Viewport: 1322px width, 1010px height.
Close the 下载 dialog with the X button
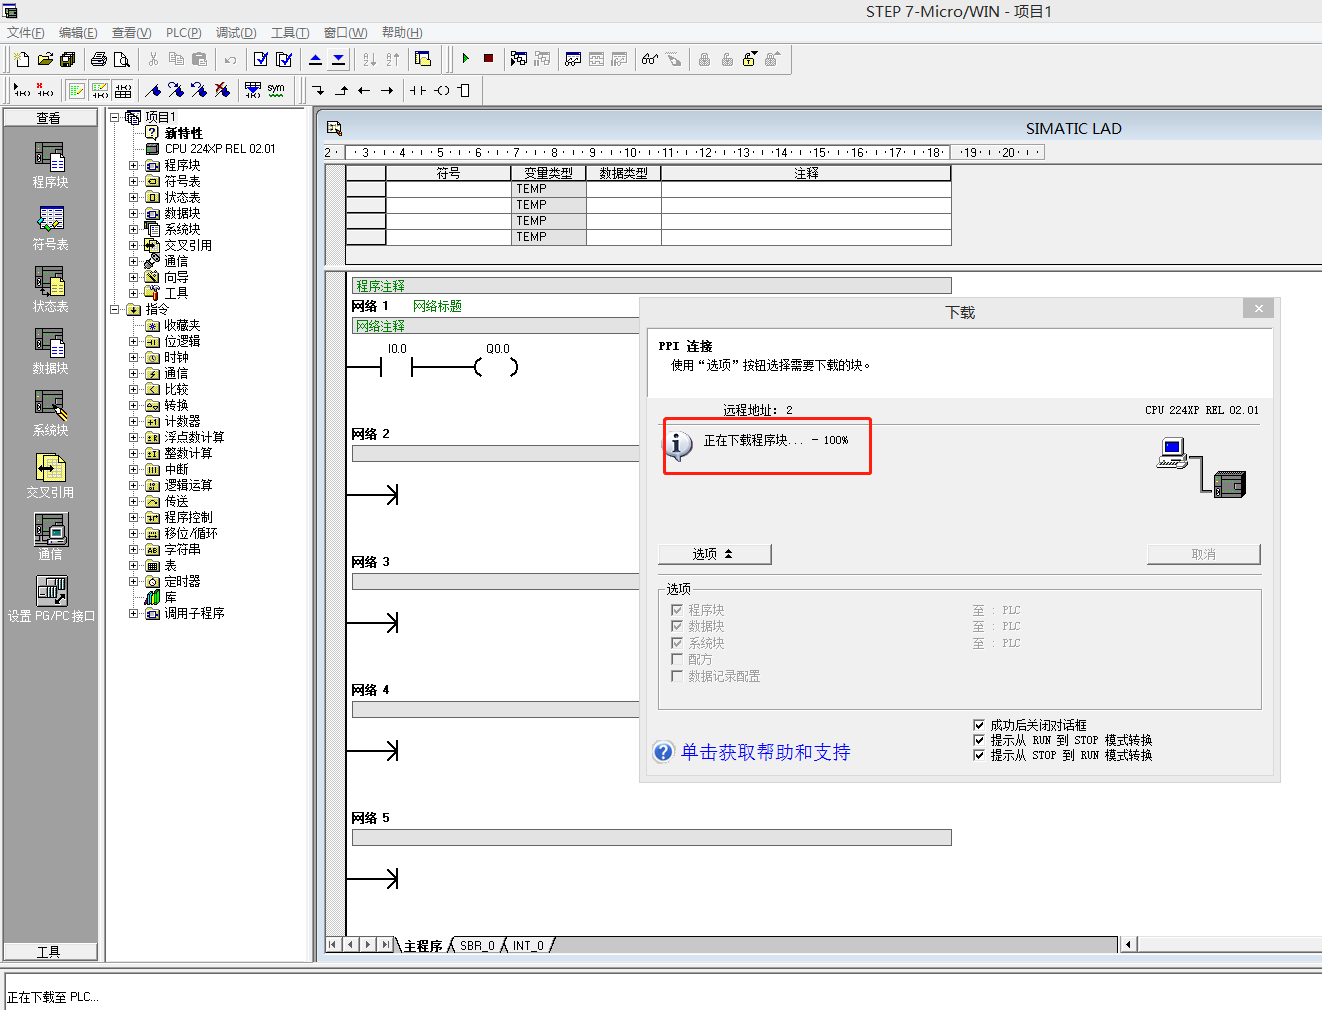click(1259, 309)
